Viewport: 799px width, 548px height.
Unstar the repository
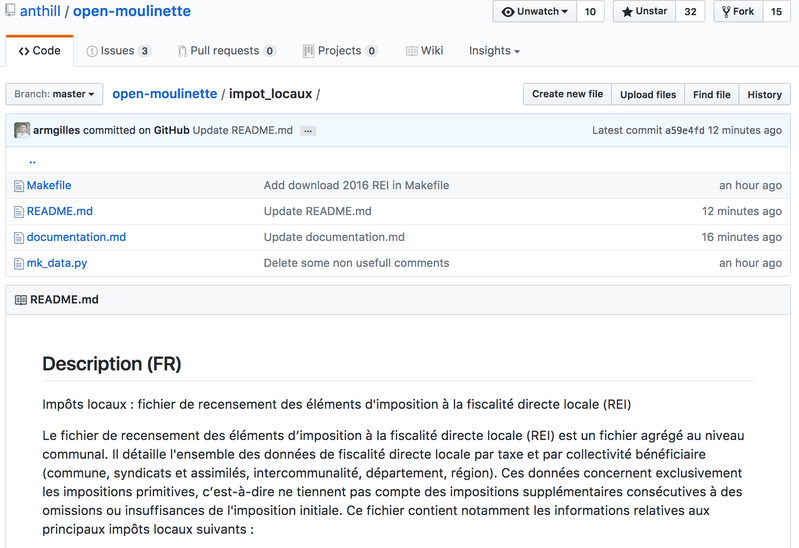coord(645,11)
